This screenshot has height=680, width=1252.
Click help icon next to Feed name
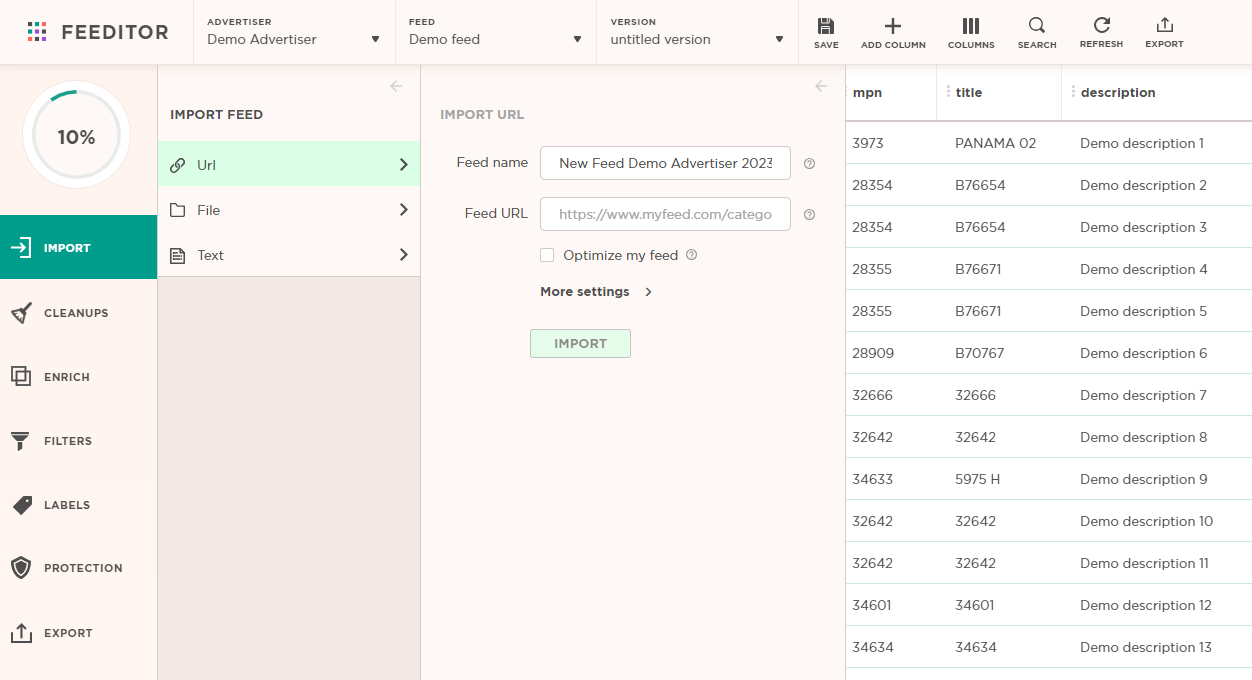pyautogui.click(x=810, y=163)
